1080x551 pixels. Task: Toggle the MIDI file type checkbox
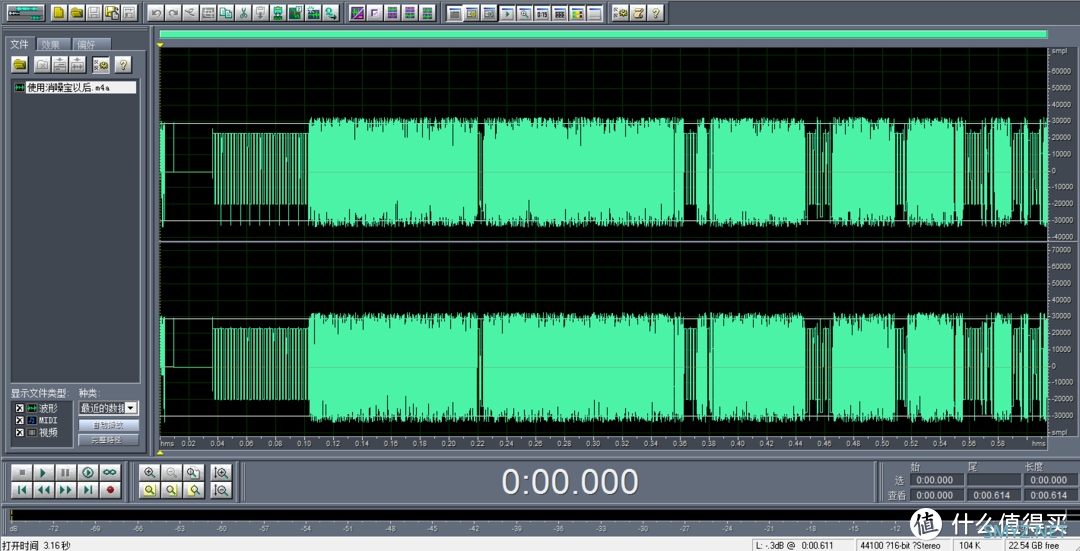pyautogui.click(x=19, y=420)
